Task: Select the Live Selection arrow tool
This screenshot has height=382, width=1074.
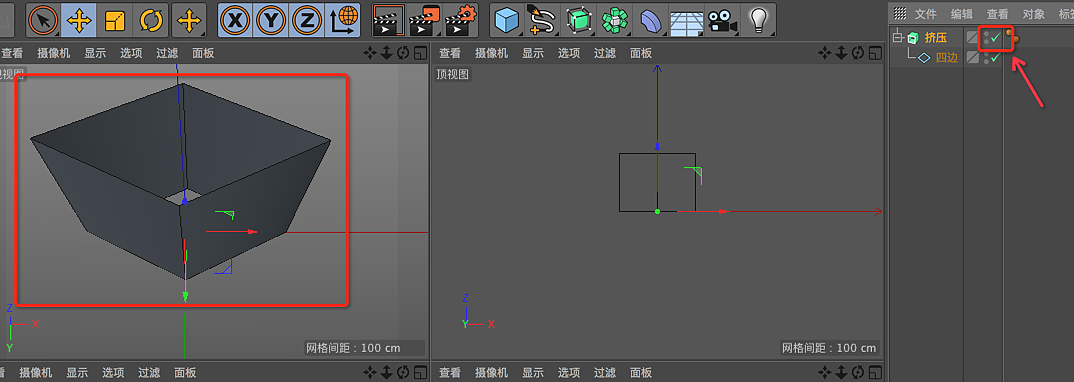Action: pos(43,21)
